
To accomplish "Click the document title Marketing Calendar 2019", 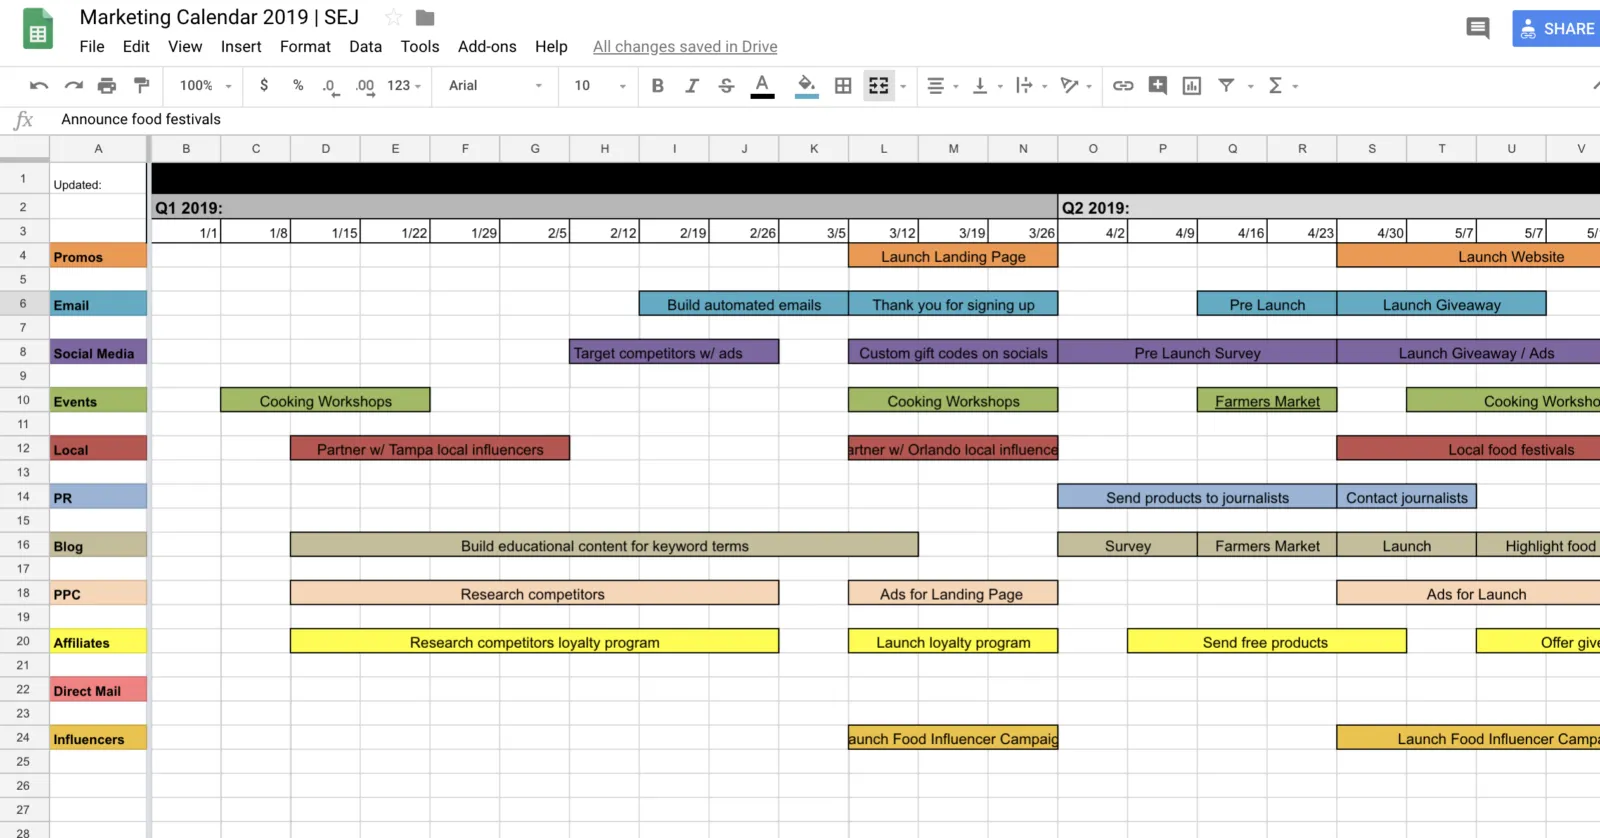I will [x=219, y=17].
